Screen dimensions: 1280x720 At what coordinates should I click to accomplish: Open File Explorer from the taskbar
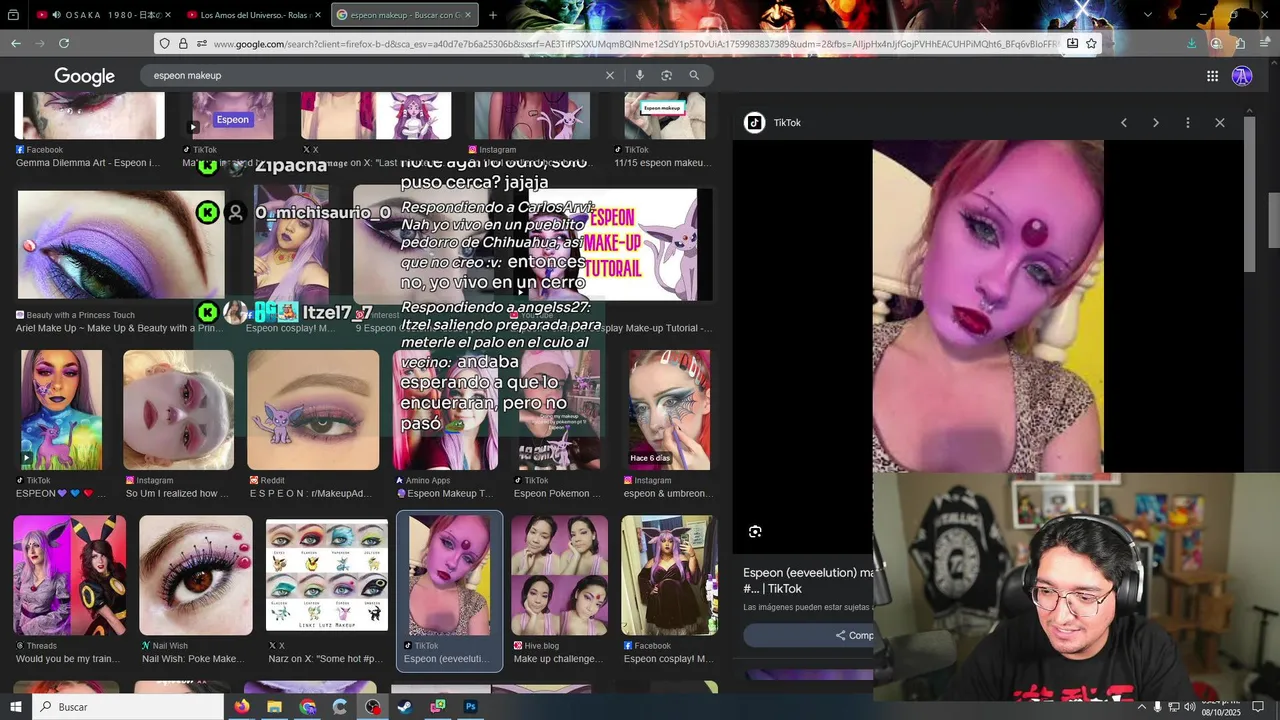click(274, 707)
